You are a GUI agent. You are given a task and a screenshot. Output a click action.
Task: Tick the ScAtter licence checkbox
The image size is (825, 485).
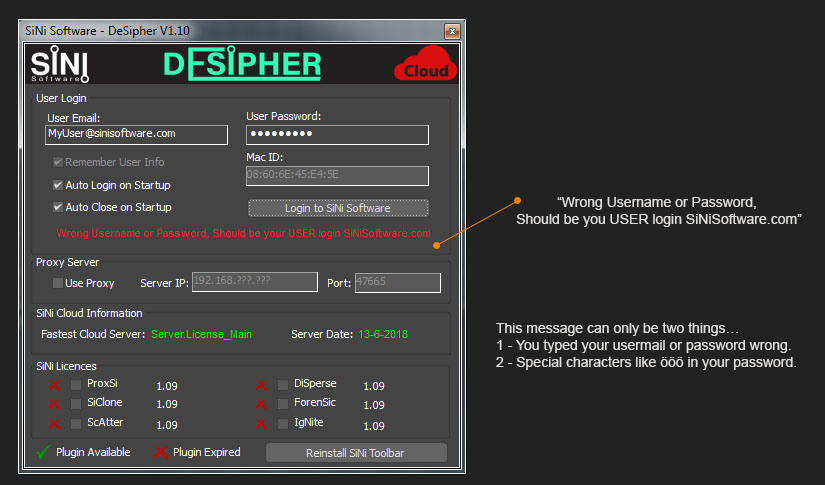point(76,424)
